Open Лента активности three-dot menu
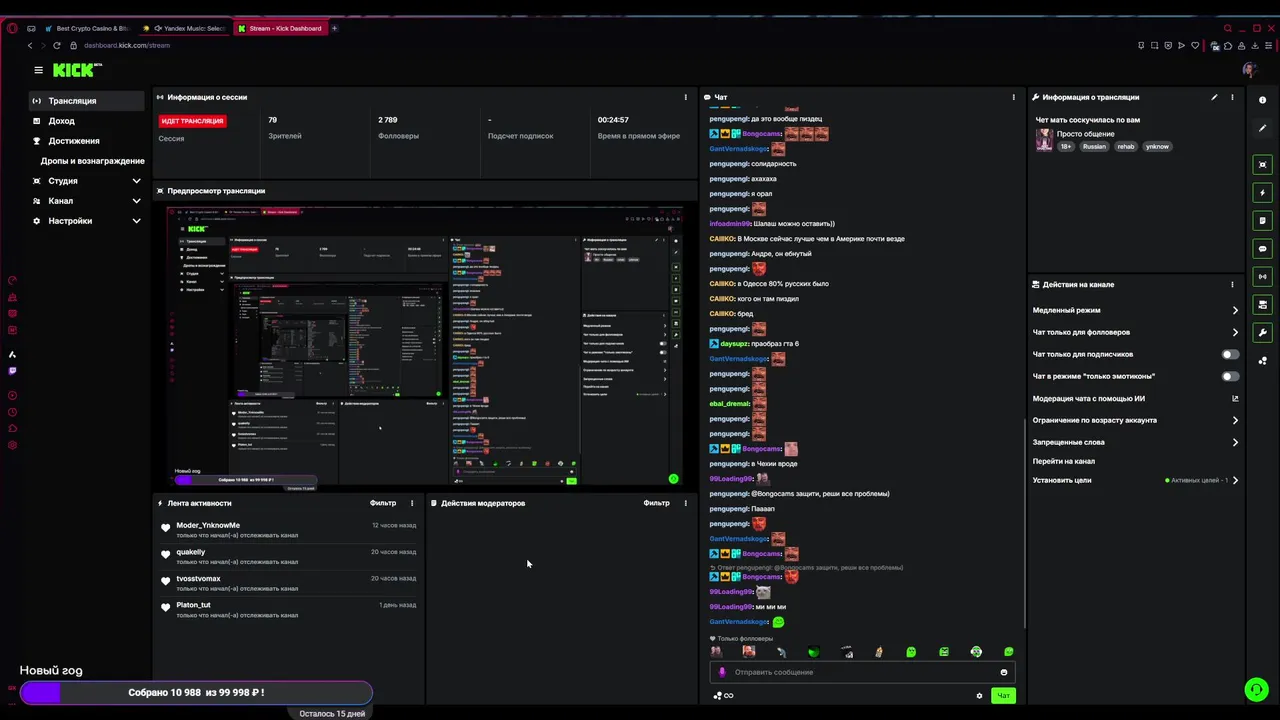The height and width of the screenshot is (720, 1280). (x=412, y=503)
